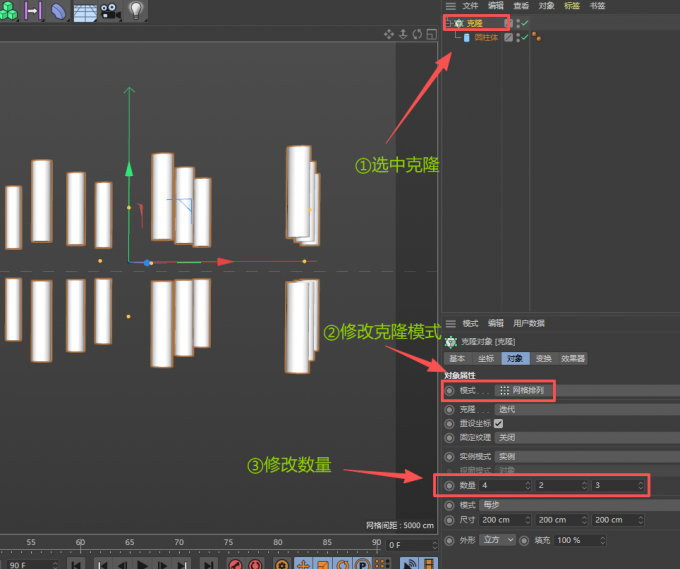Open the object manager hamburger menu

coord(451,6)
